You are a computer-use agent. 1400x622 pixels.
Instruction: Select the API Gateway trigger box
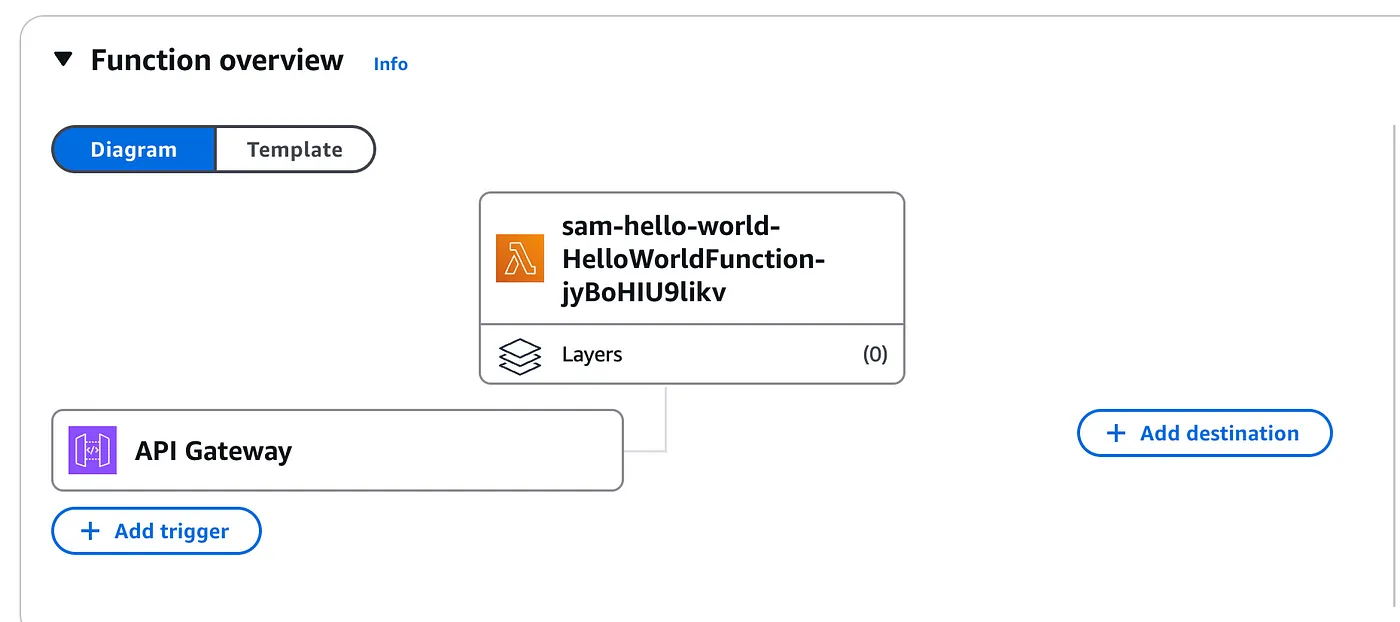tap(337, 450)
